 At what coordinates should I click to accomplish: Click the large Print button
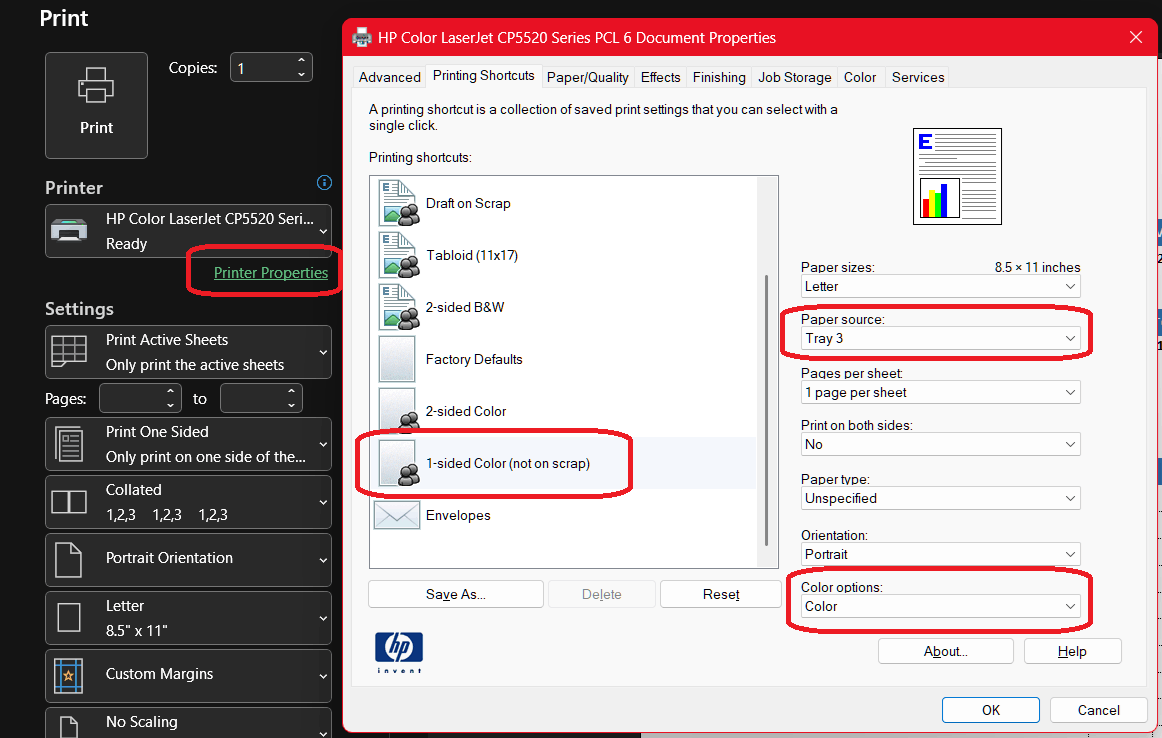coord(96,105)
